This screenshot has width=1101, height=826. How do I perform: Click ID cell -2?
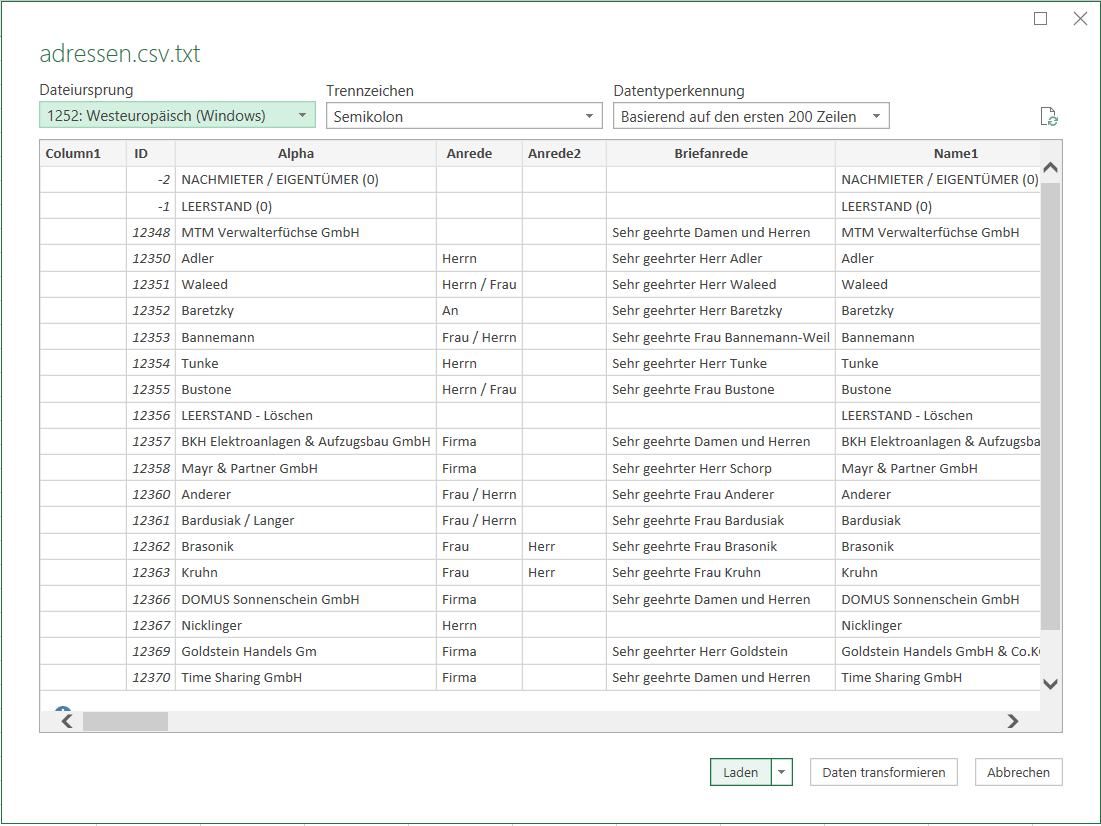[151, 179]
